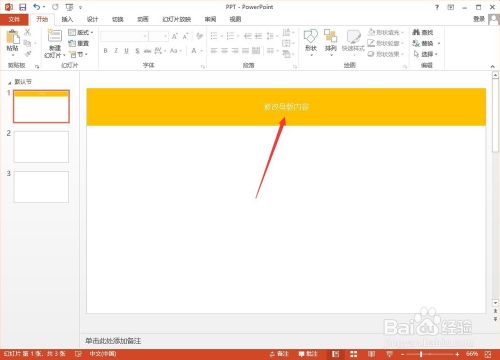Click the Numbering list icon

coord(230,36)
